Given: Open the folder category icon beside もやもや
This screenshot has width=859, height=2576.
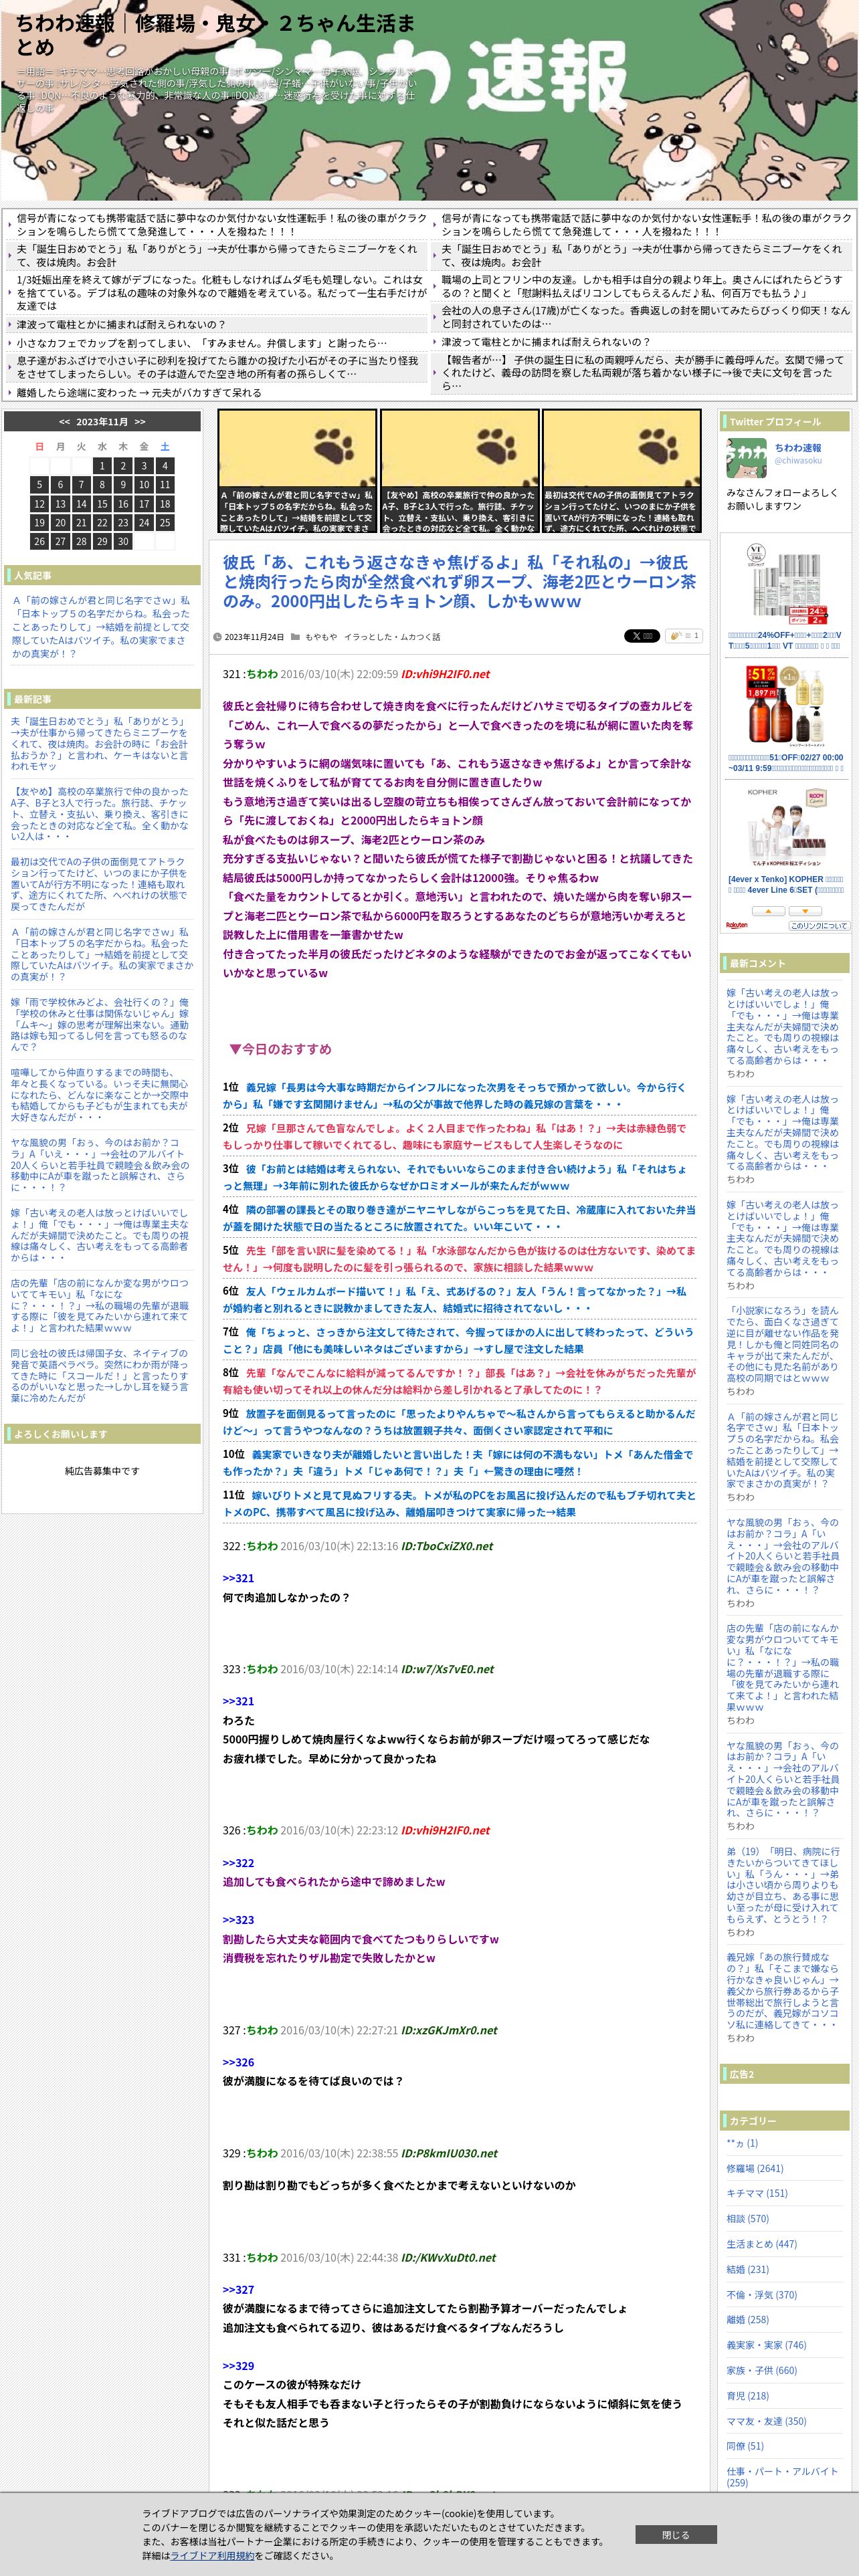Looking at the screenshot, I should (295, 637).
